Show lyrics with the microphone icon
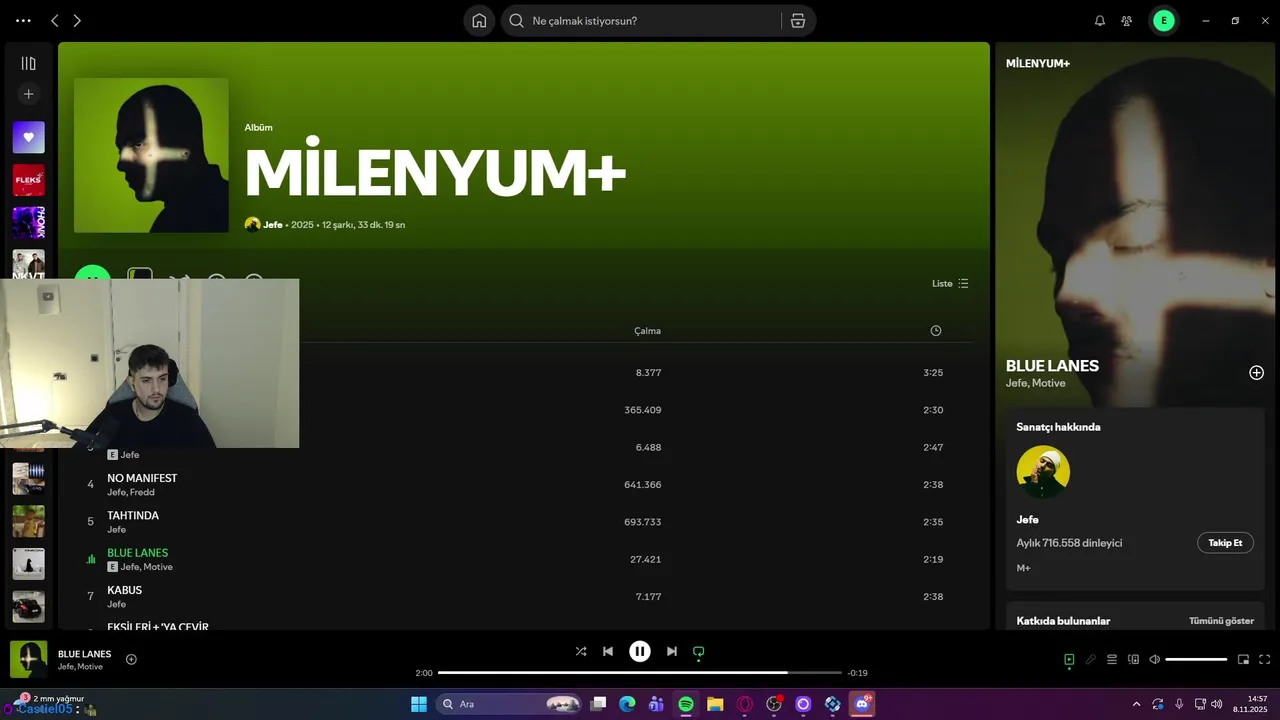The width and height of the screenshot is (1280, 720). (1091, 659)
